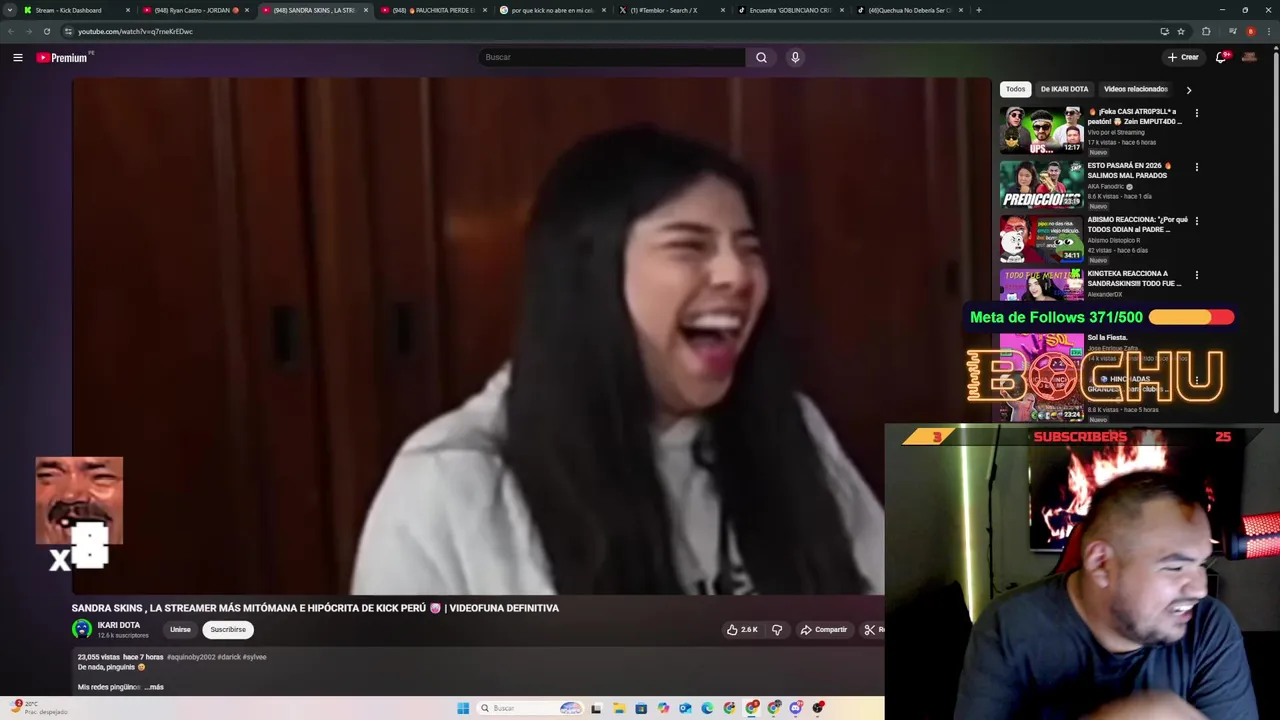Like the video (2.6 K)
Viewport: 1280px width, 720px height.
(x=742, y=630)
